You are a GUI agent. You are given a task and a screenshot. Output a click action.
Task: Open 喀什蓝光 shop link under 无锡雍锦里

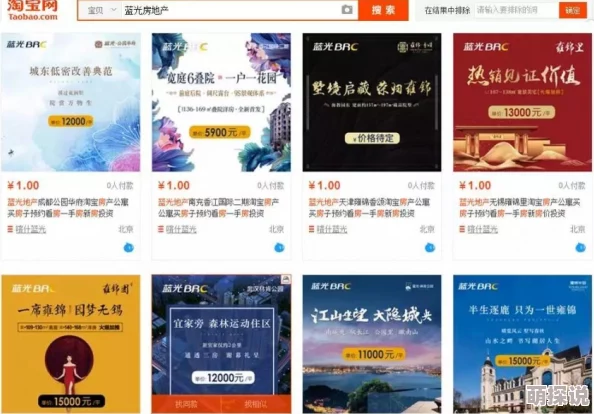pos(482,229)
